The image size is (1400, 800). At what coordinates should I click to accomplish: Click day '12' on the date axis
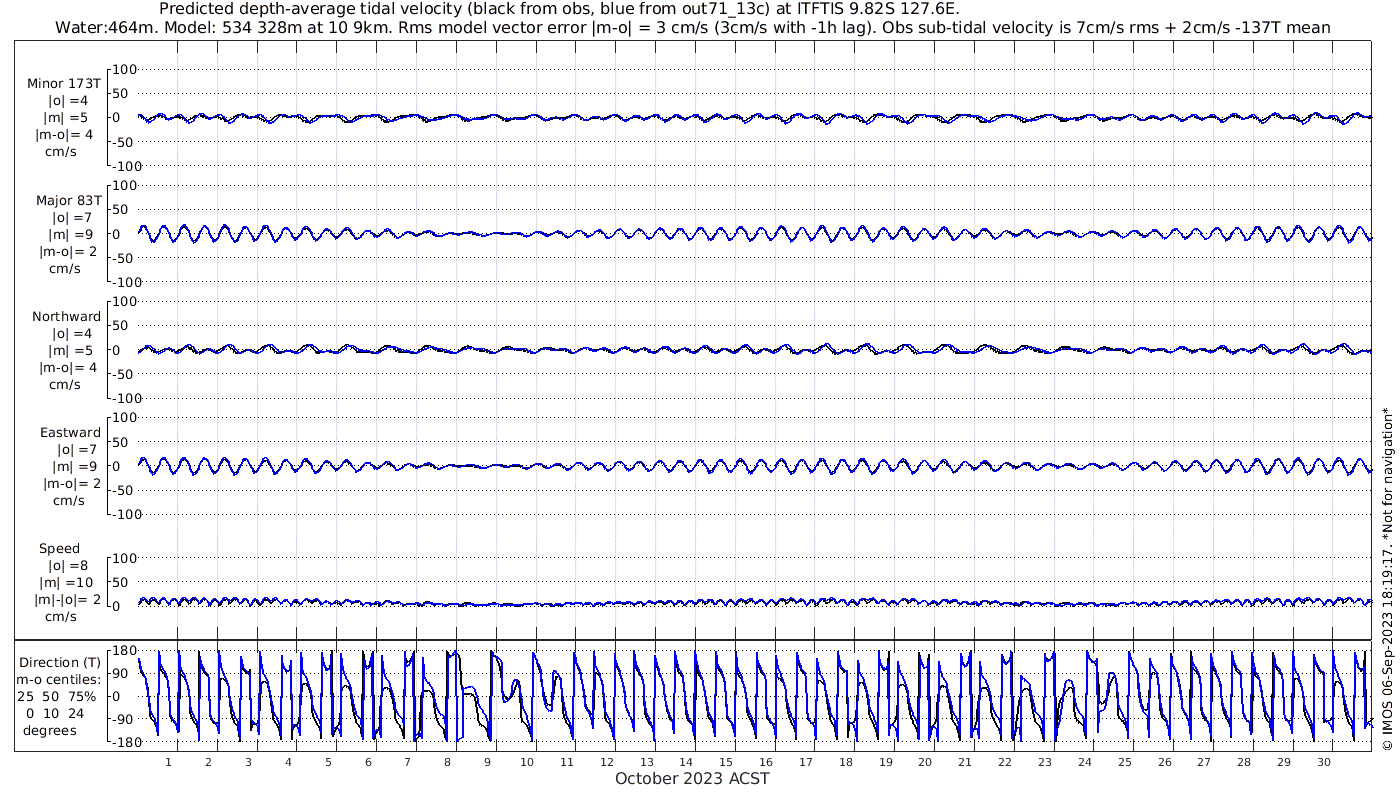click(x=607, y=762)
